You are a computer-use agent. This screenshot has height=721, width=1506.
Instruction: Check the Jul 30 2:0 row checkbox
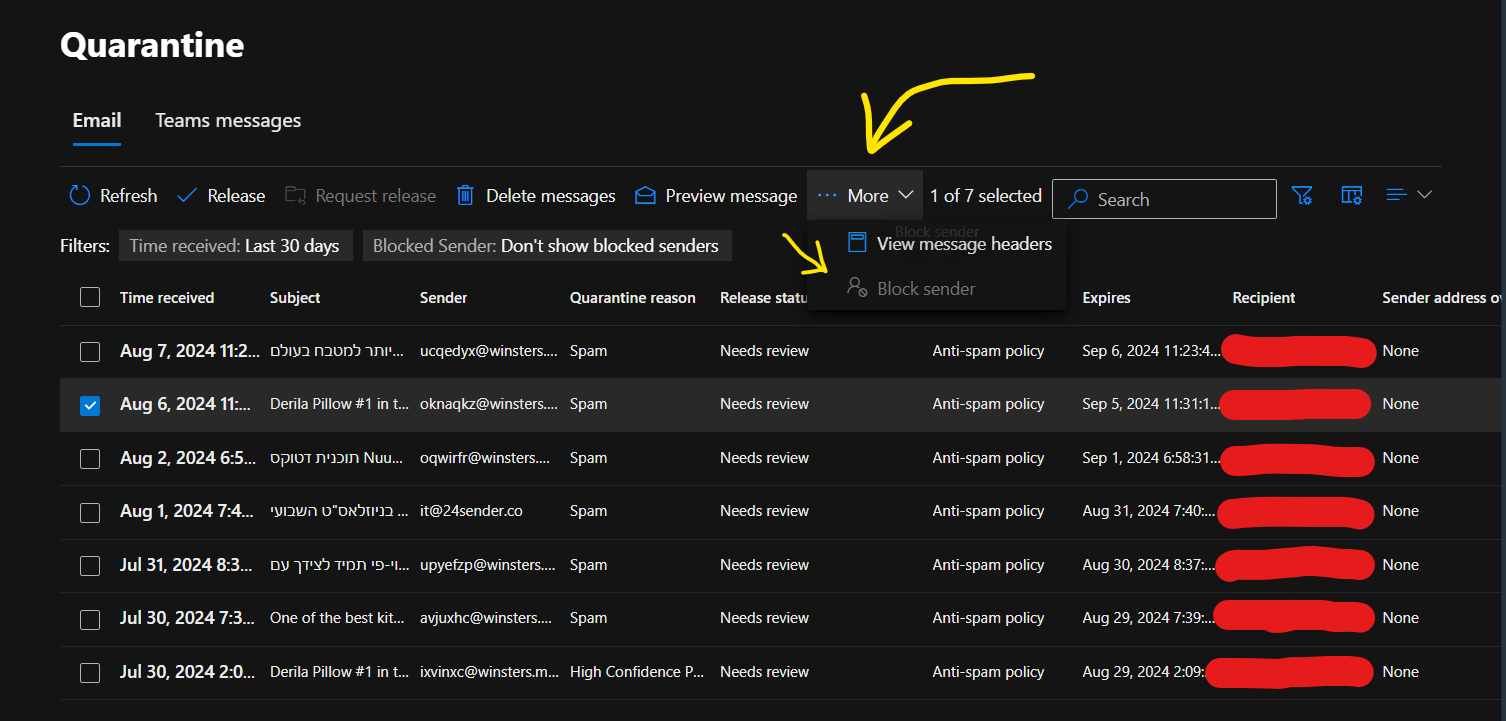pyautogui.click(x=90, y=672)
